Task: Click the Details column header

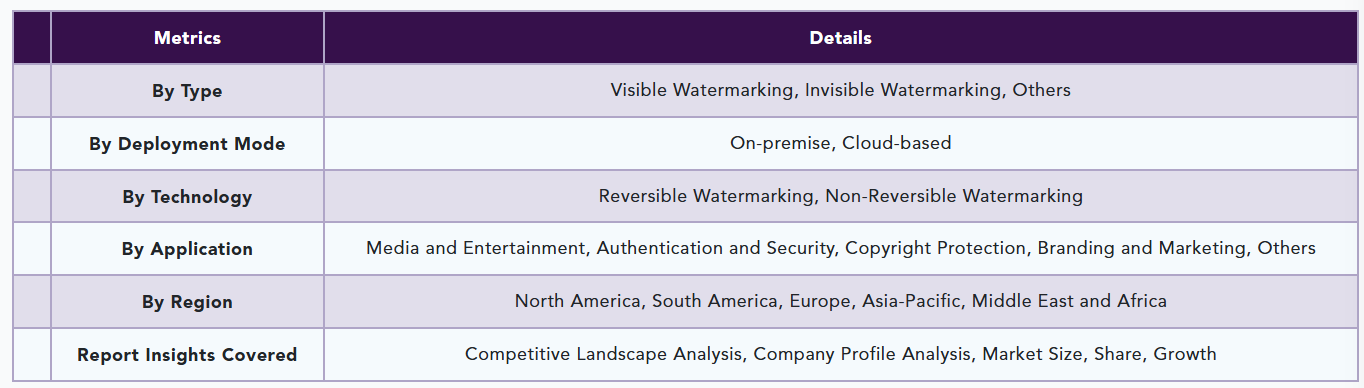Action: point(840,38)
